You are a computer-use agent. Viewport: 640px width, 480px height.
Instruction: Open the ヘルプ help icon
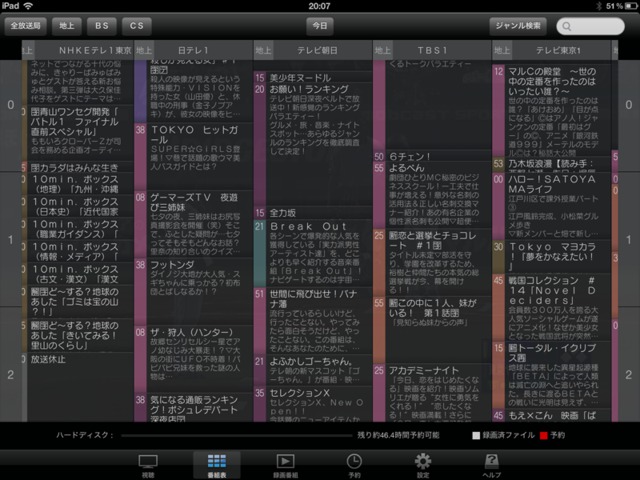491,461
